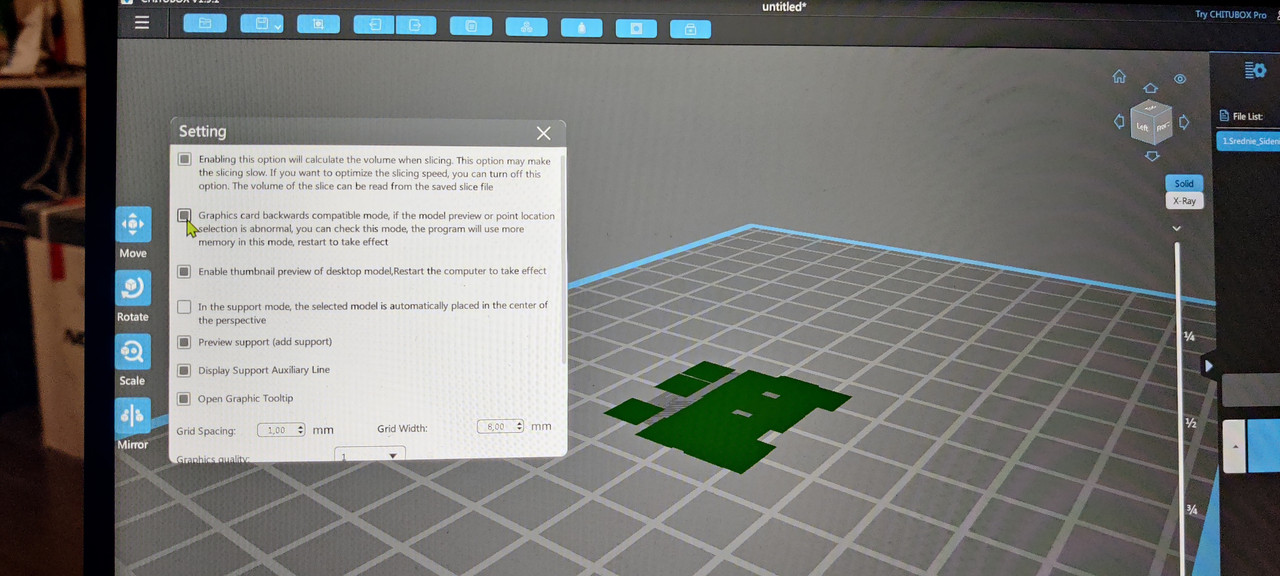Switch to X-Ray render mode
The height and width of the screenshot is (576, 1280).
coord(1184,201)
